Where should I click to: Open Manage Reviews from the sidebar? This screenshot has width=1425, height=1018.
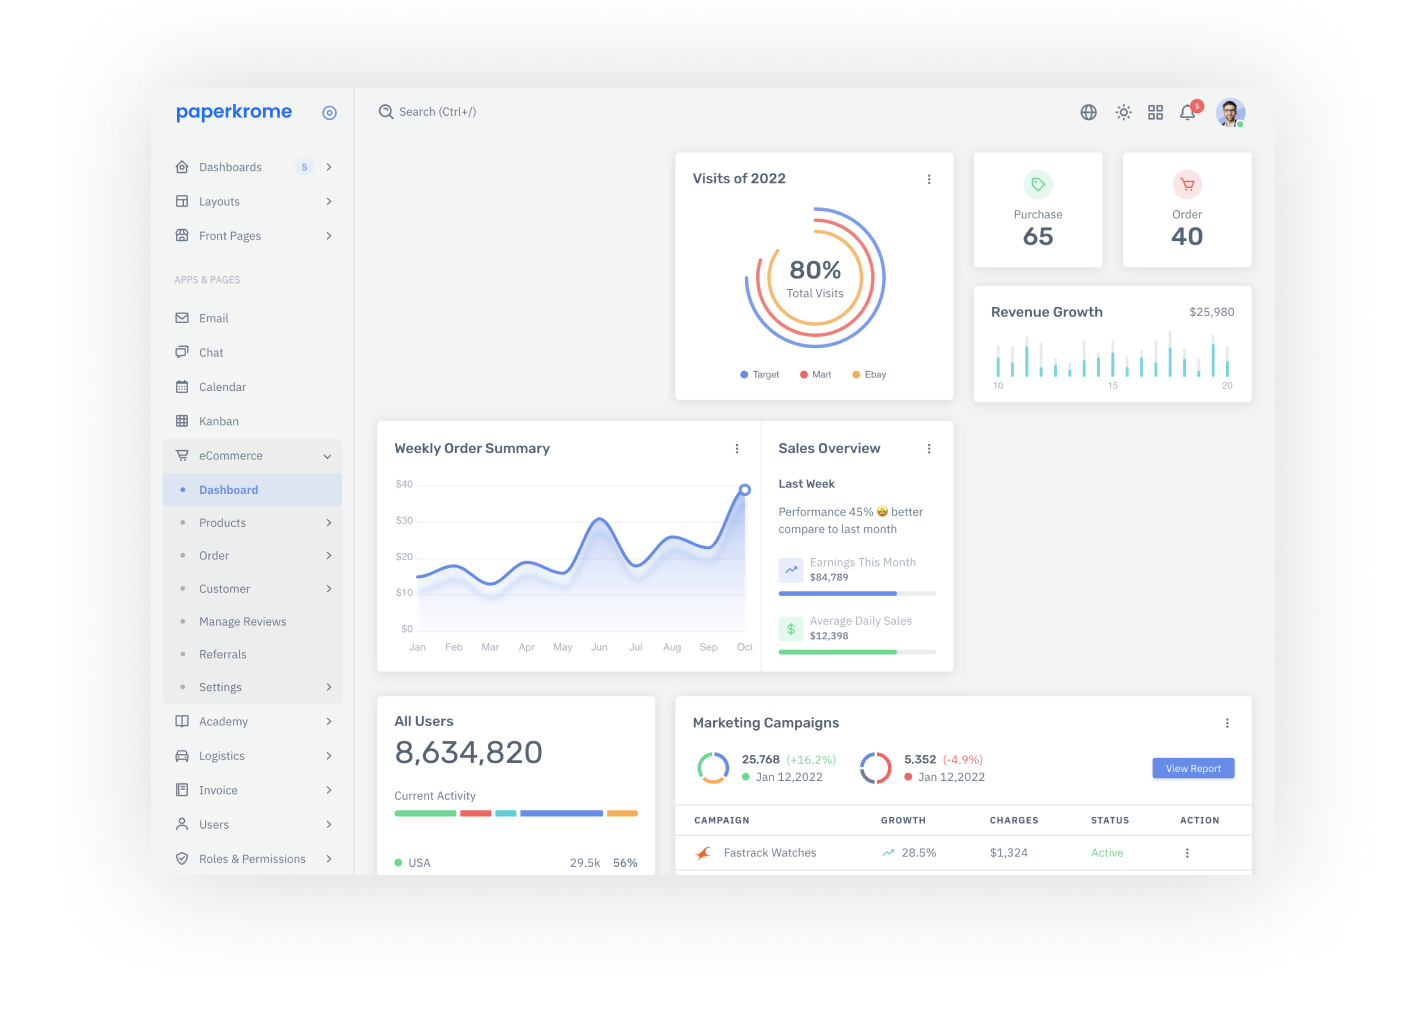(x=243, y=621)
